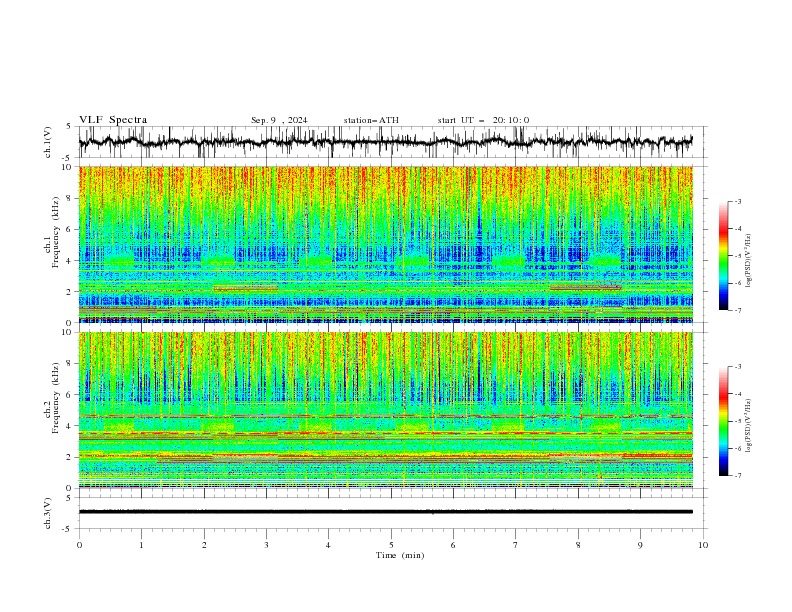Click time axis tick label '2'
The height and width of the screenshot is (612, 792).
(204, 545)
